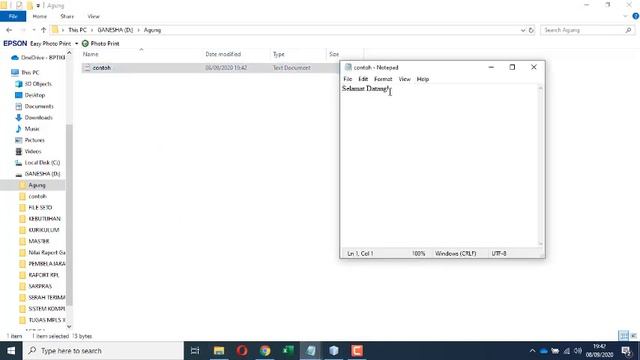Expand the Explorer ribbon chevron
This screenshot has height=360, width=640.
coord(626,16)
